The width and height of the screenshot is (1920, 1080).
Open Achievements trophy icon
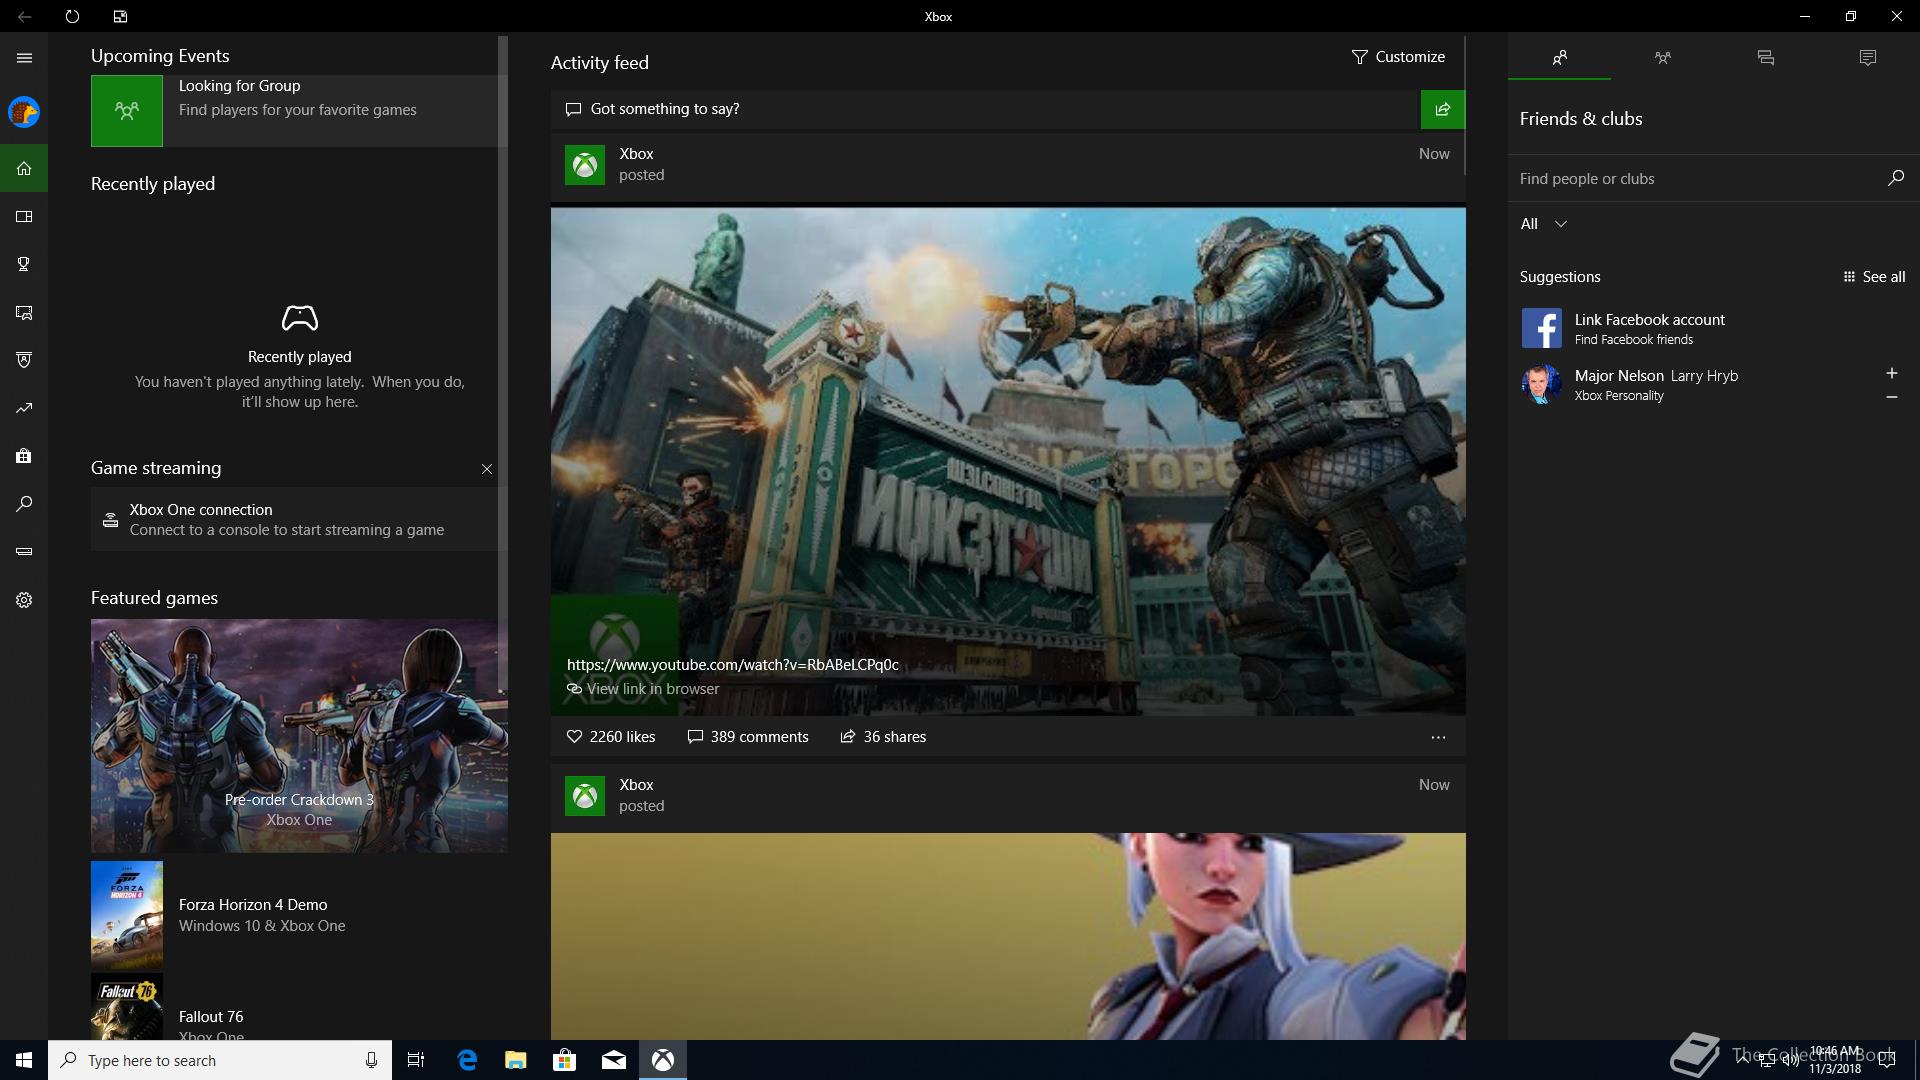pos(24,264)
